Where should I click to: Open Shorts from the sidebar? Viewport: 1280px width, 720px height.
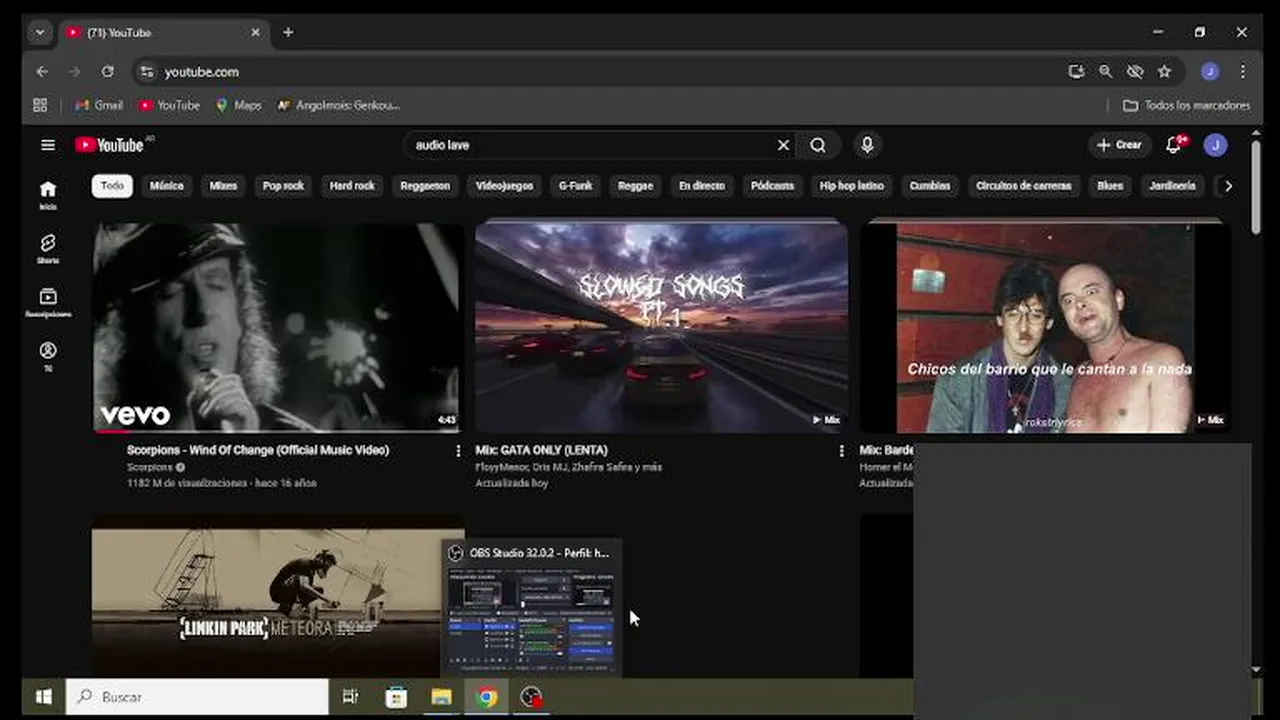tap(47, 248)
